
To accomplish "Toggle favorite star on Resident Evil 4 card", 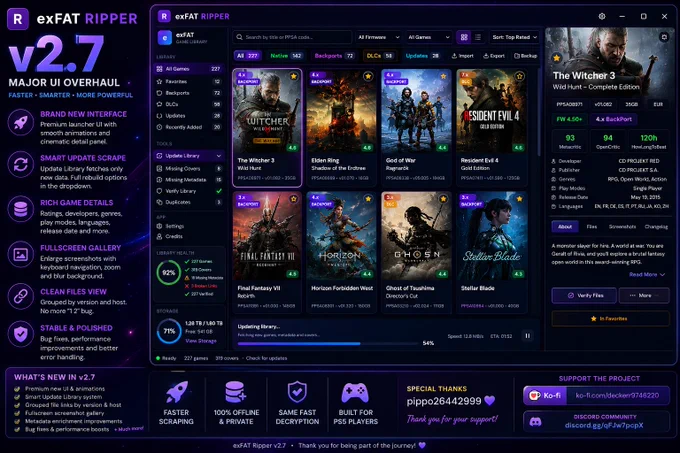I will pos(519,76).
